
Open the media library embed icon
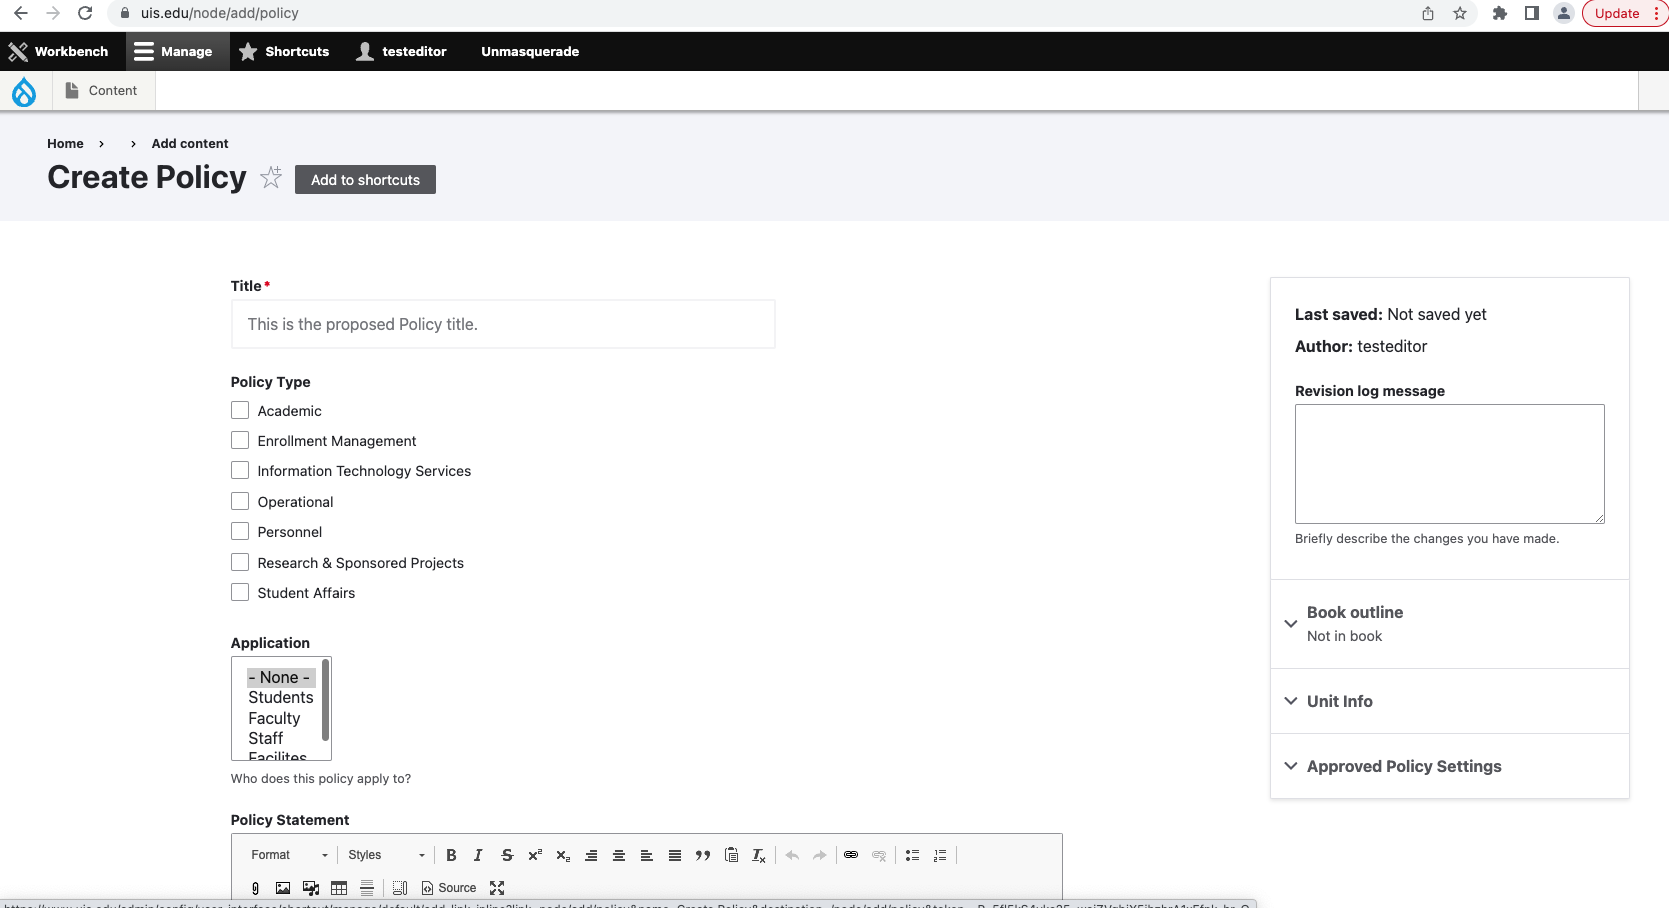[x=311, y=888]
